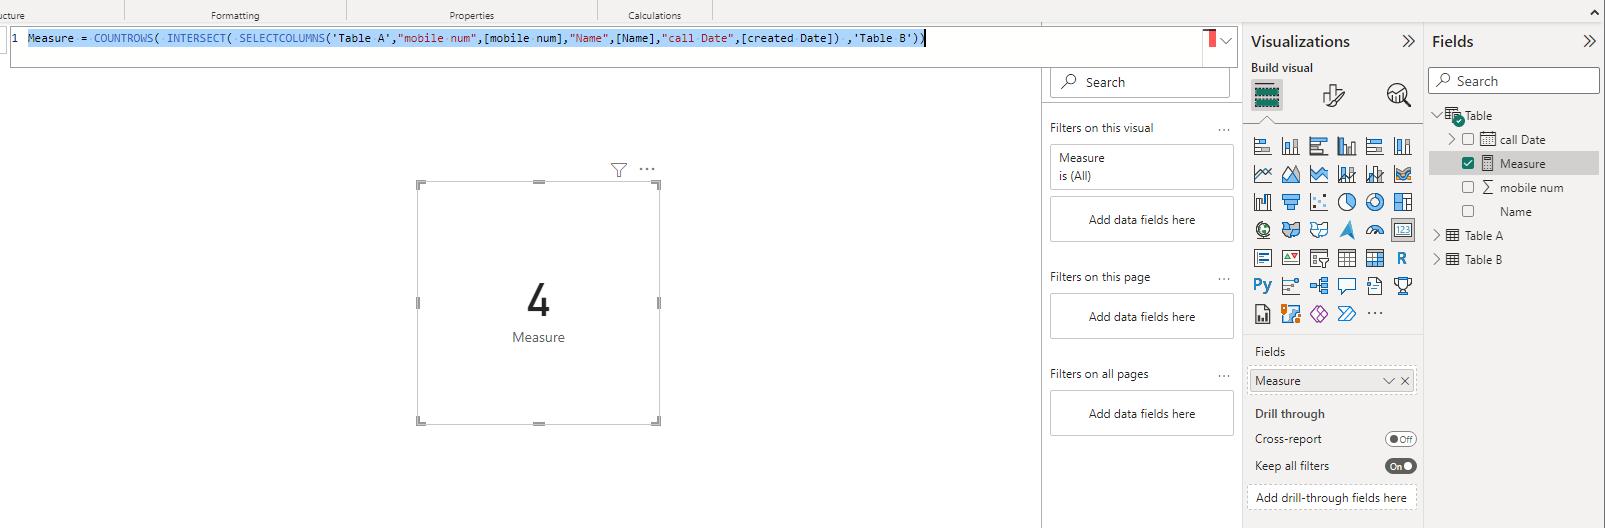Toggle Keep all filters switch

click(x=1401, y=466)
